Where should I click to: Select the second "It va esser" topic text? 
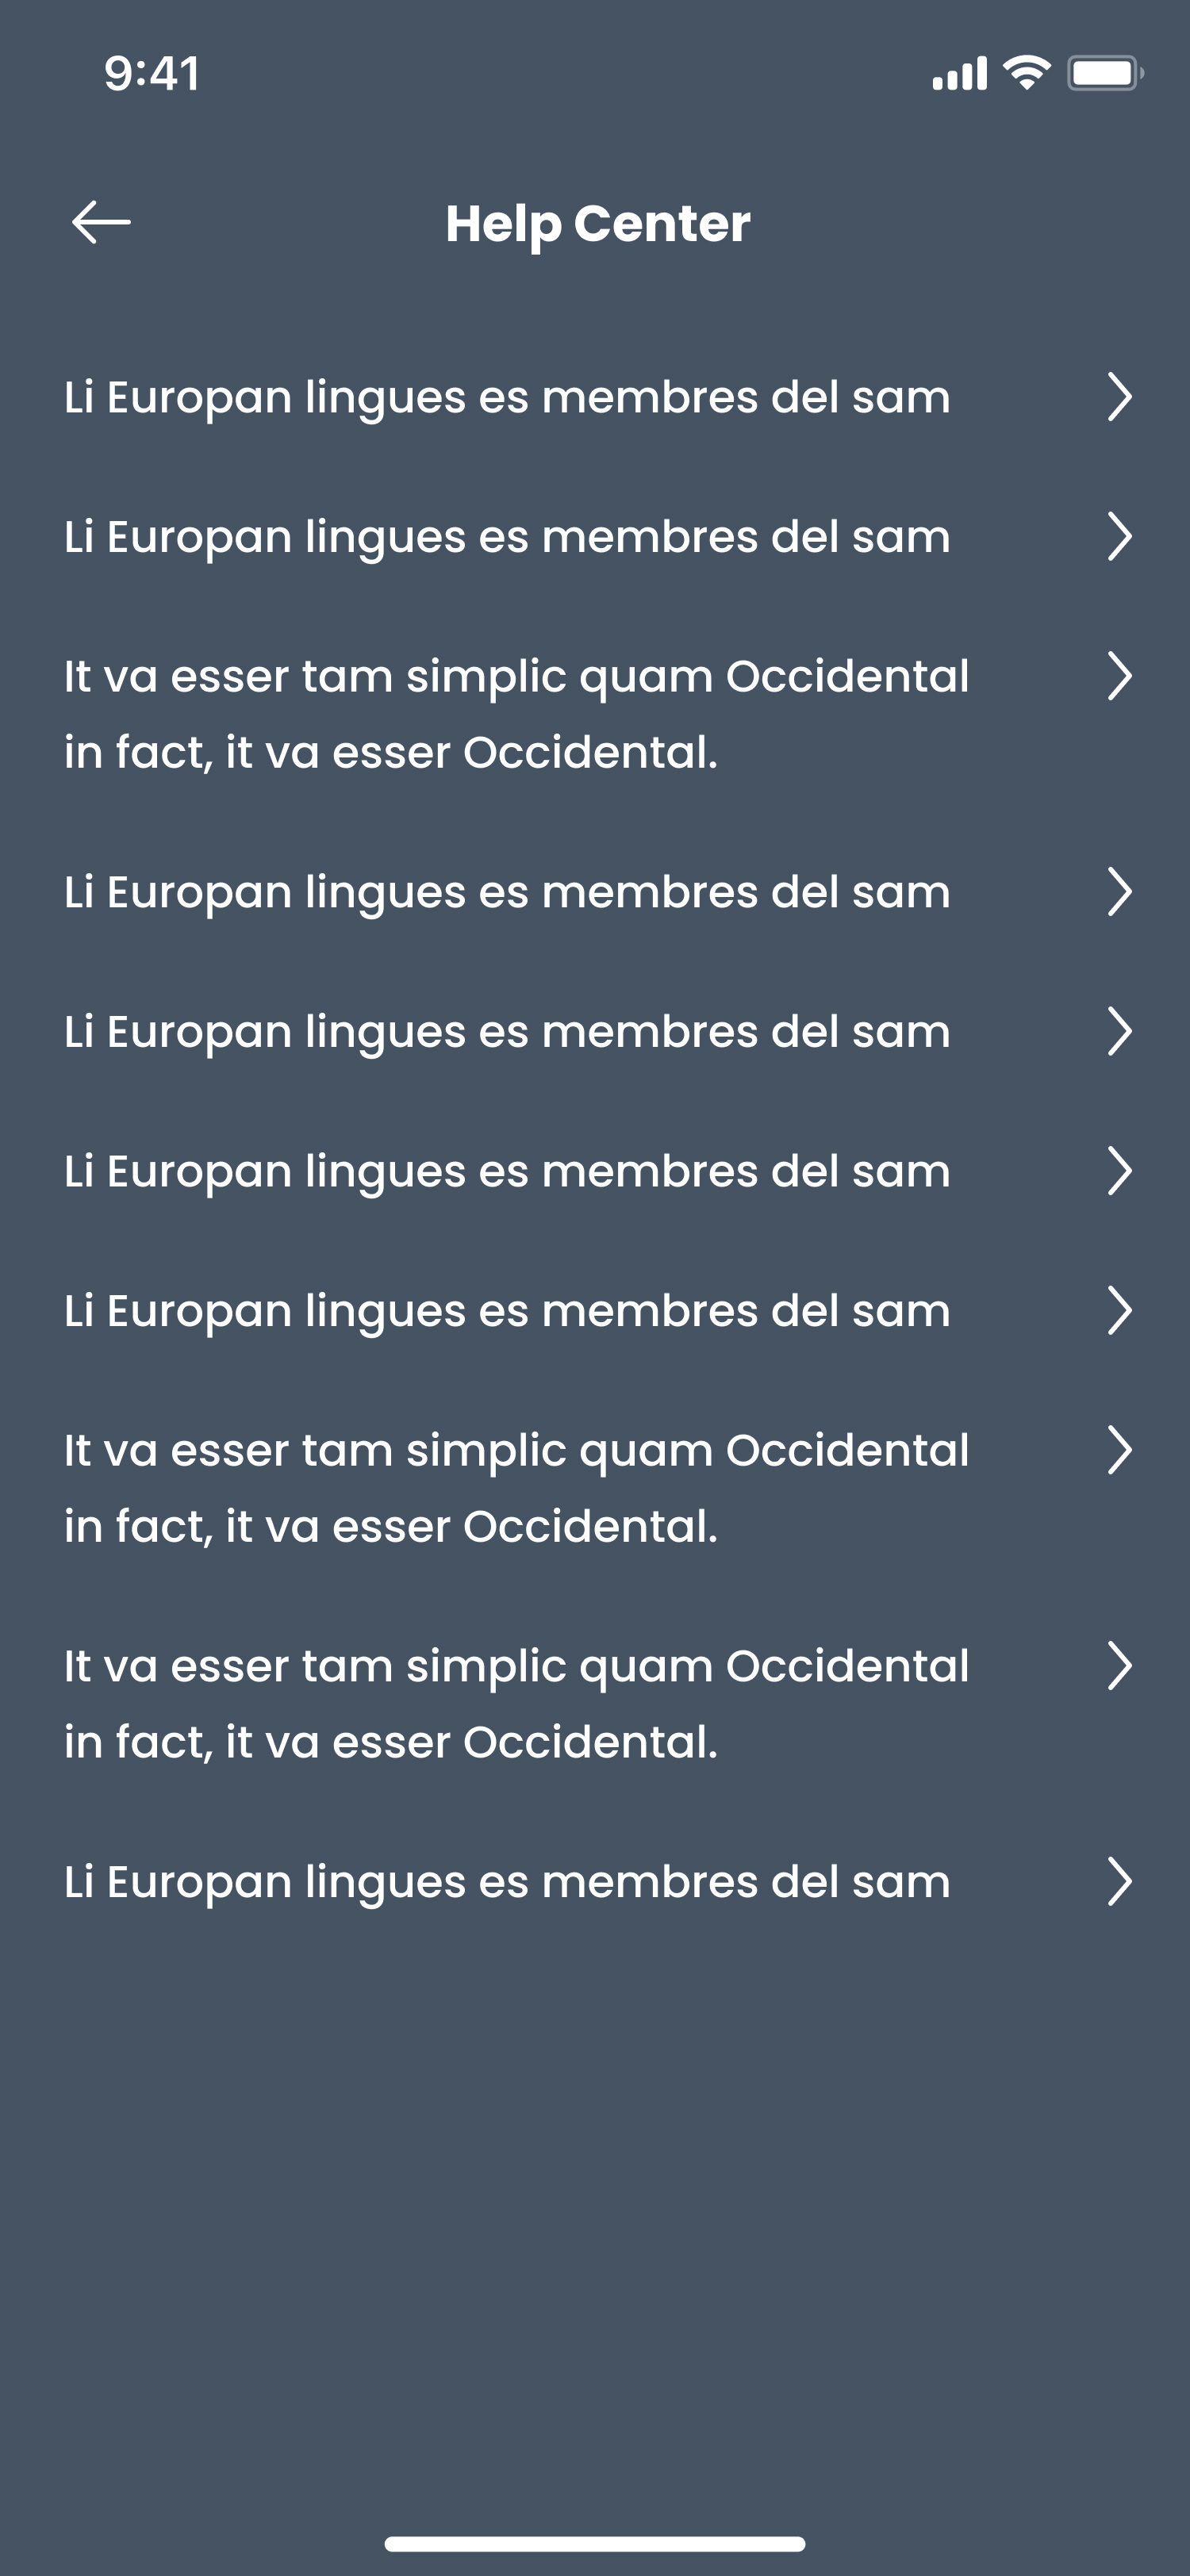pyautogui.click(x=516, y=1488)
